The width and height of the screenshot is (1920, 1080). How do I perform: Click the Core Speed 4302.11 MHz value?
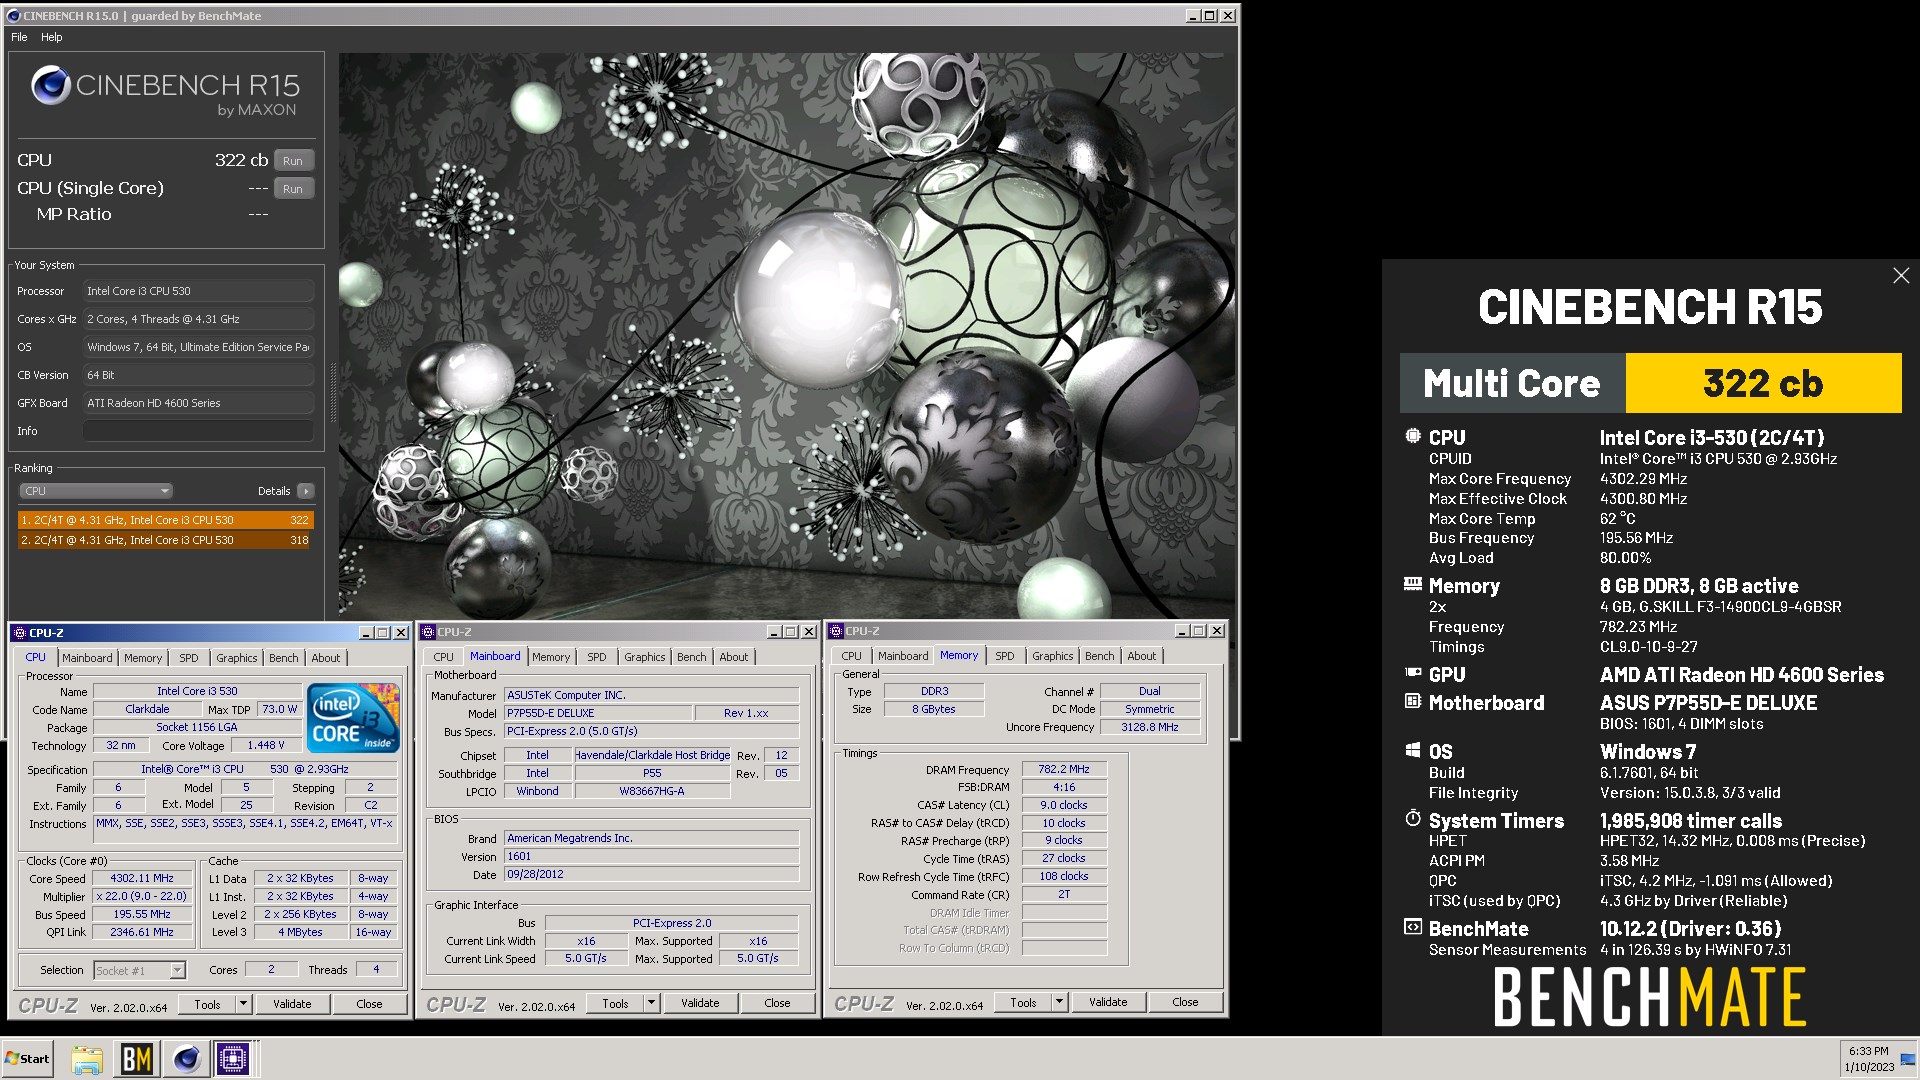pyautogui.click(x=142, y=879)
